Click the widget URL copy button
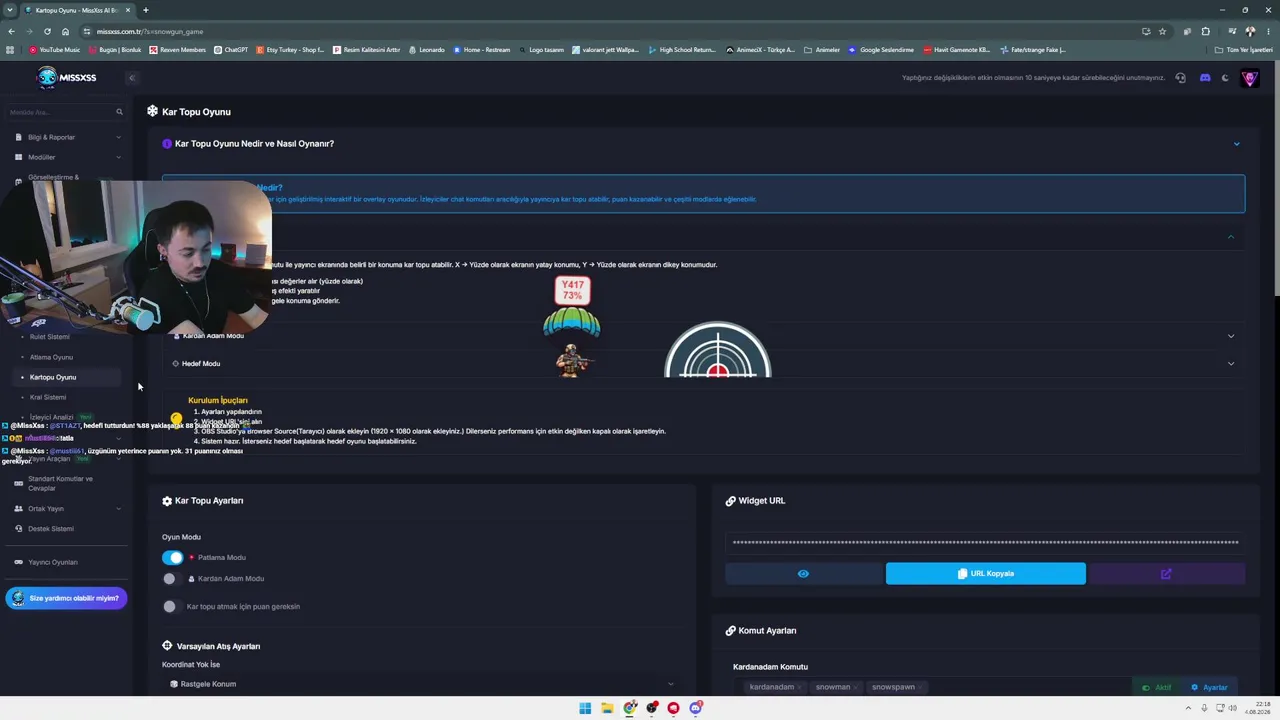 (985, 574)
